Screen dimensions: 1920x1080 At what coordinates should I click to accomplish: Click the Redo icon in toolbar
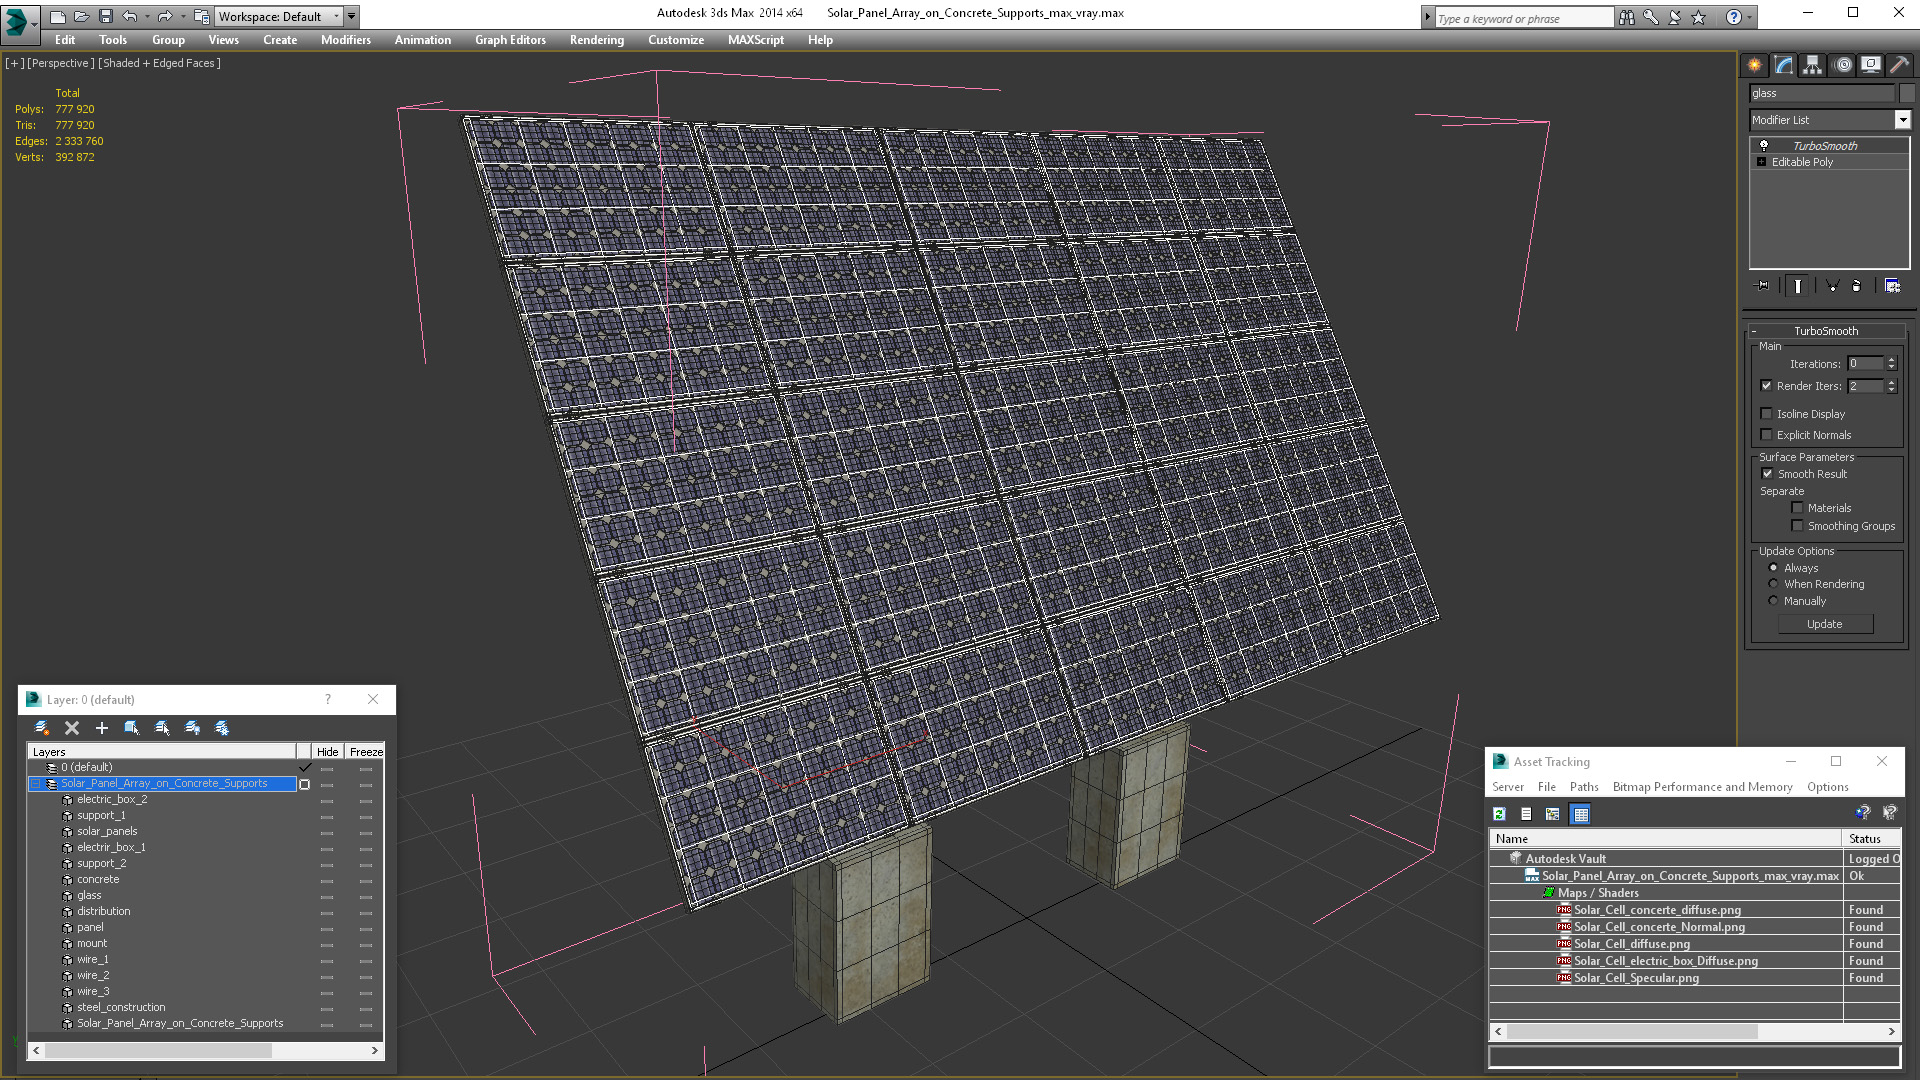[x=164, y=15]
